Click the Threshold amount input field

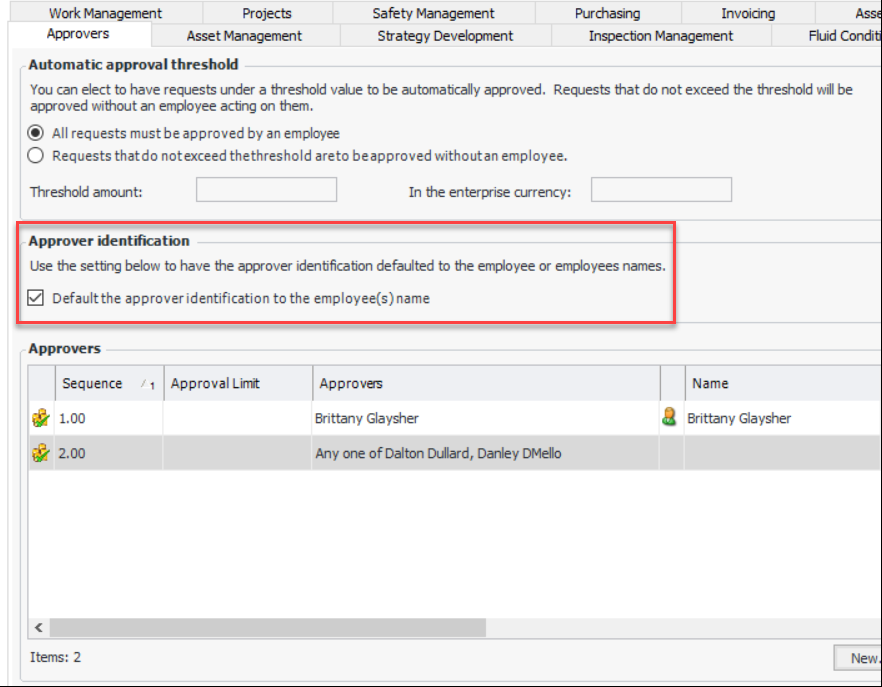coord(266,190)
